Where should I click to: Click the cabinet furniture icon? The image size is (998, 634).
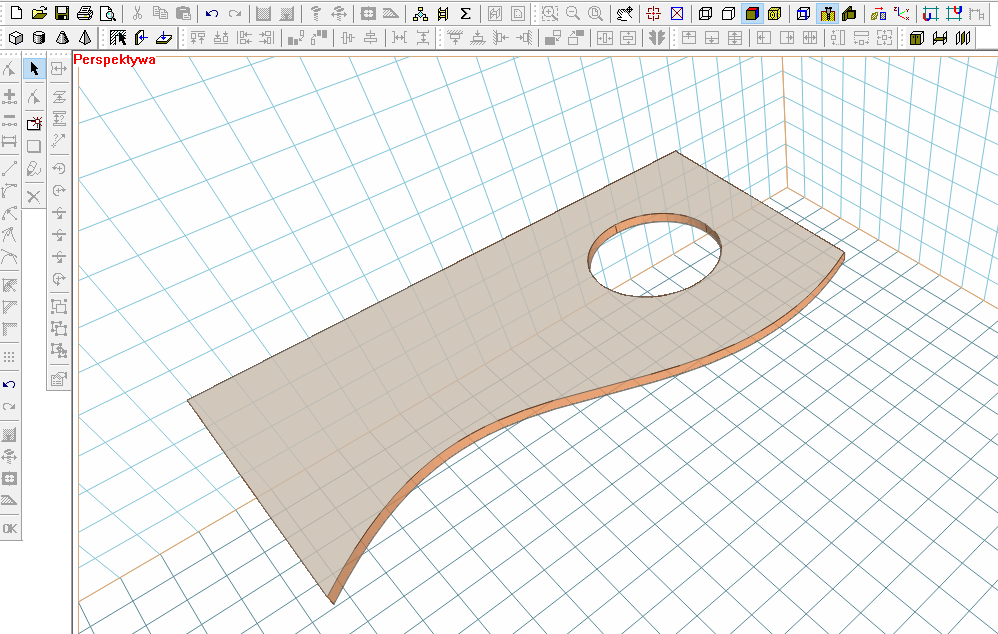click(917, 38)
